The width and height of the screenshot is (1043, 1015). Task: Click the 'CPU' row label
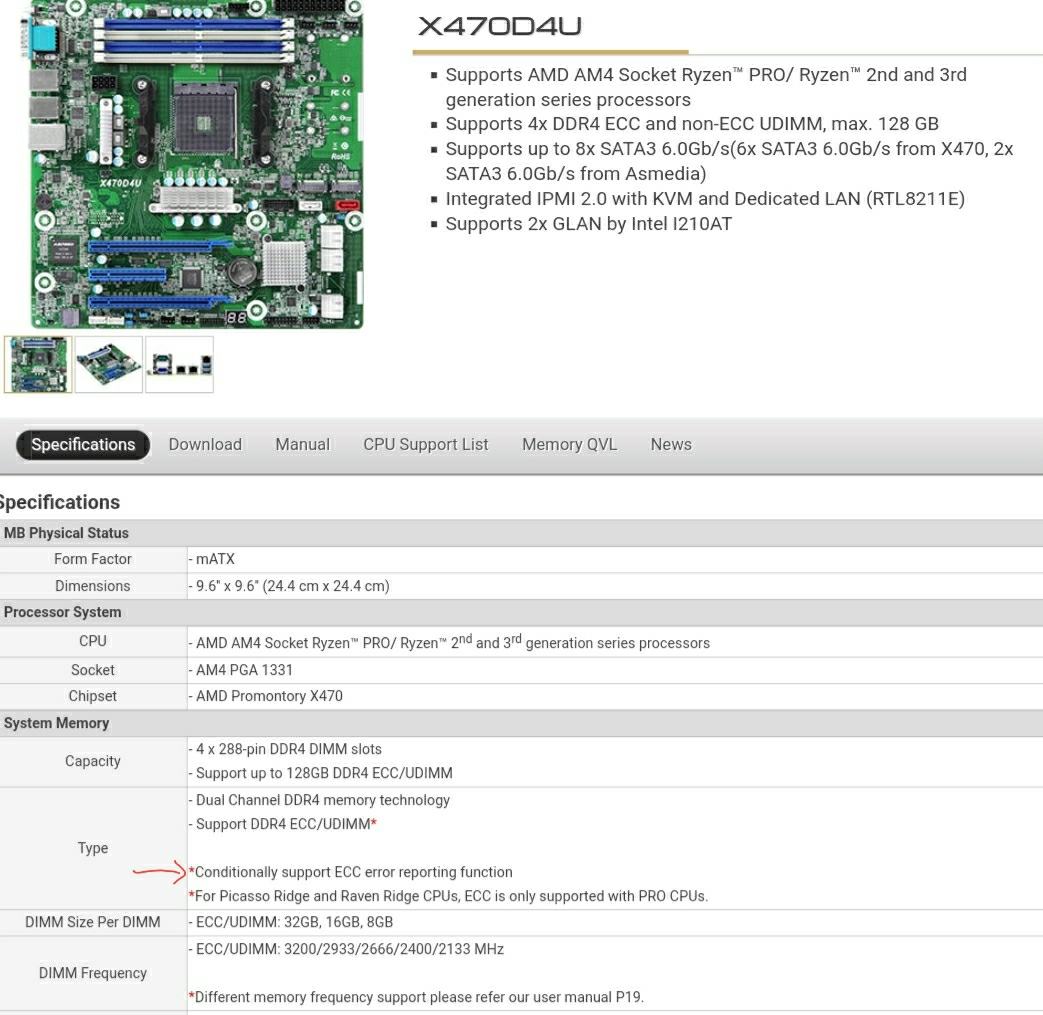click(93, 641)
